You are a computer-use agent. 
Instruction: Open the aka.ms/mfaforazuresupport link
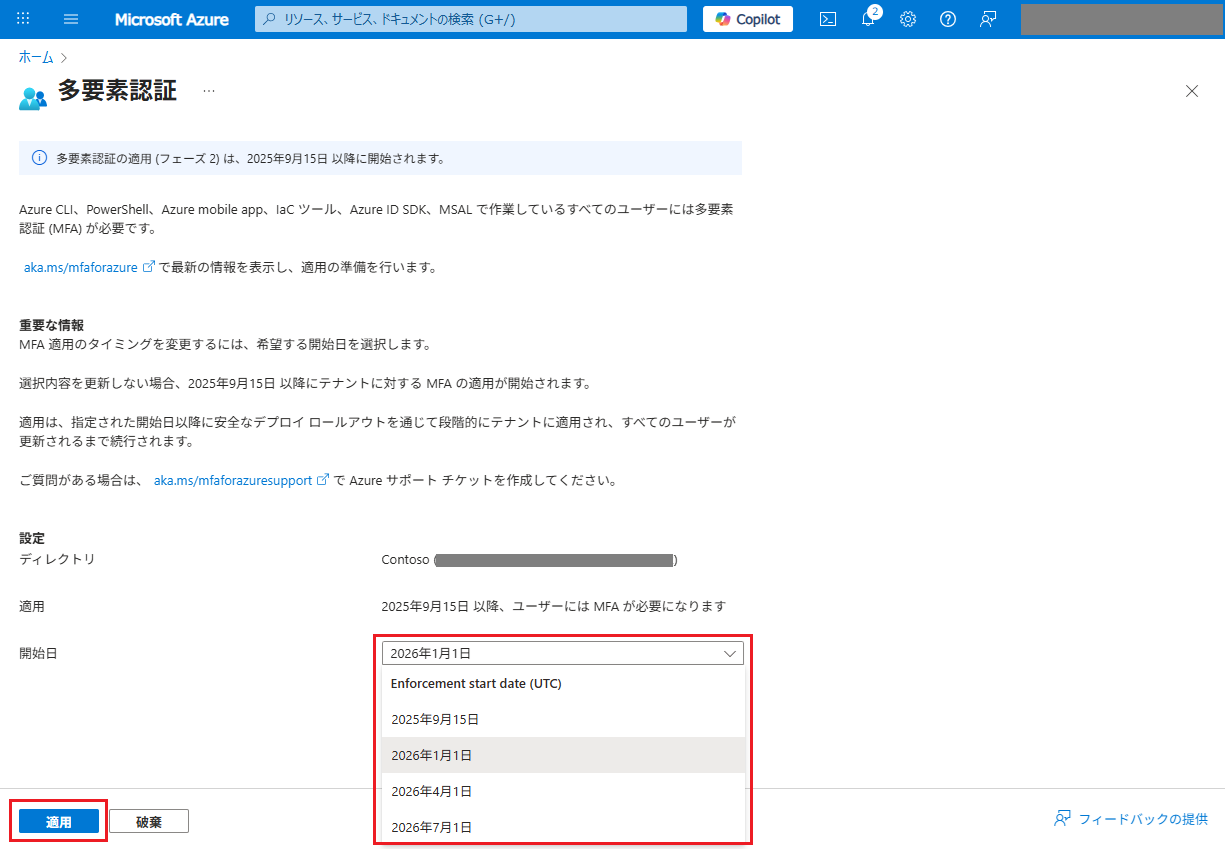234,479
